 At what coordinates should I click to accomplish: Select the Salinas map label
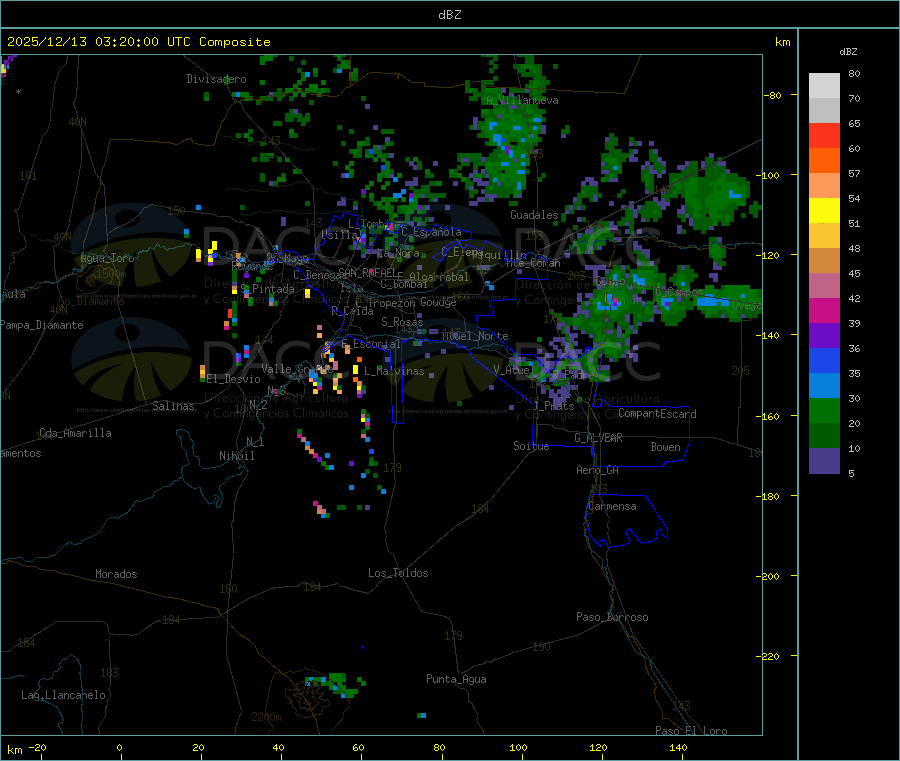[173, 406]
